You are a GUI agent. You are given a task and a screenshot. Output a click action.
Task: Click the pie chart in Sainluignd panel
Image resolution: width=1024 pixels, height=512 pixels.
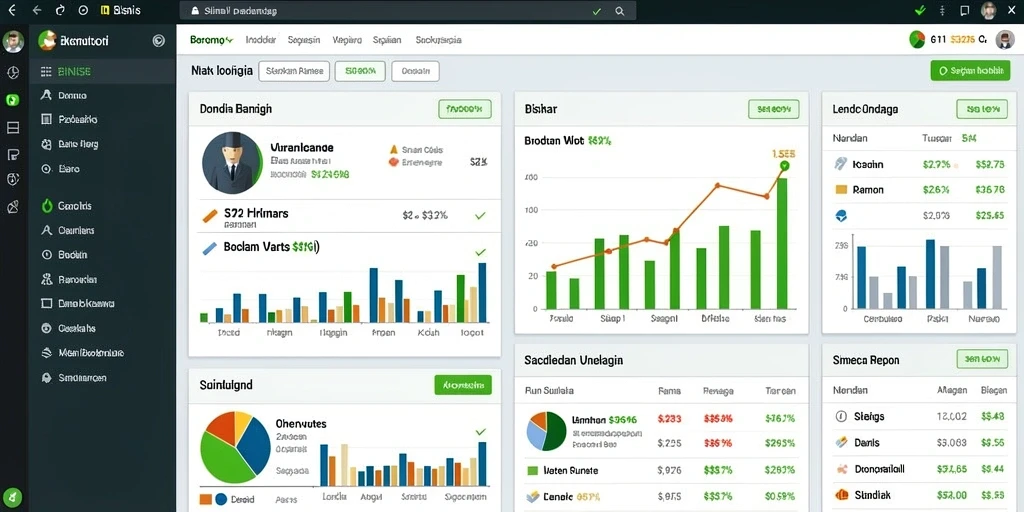(235, 446)
